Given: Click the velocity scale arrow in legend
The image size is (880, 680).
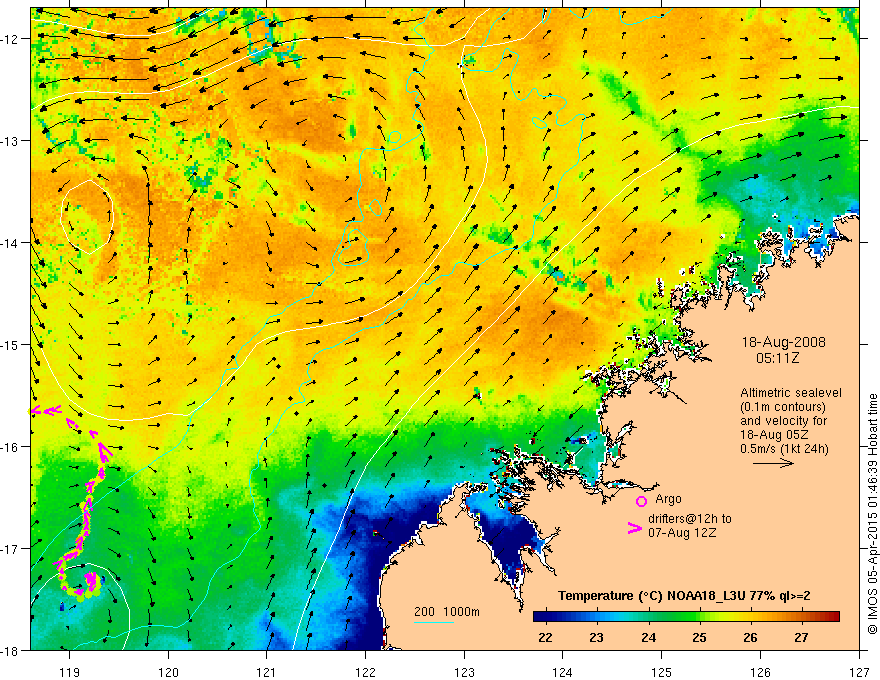Looking at the screenshot, I should point(773,463).
